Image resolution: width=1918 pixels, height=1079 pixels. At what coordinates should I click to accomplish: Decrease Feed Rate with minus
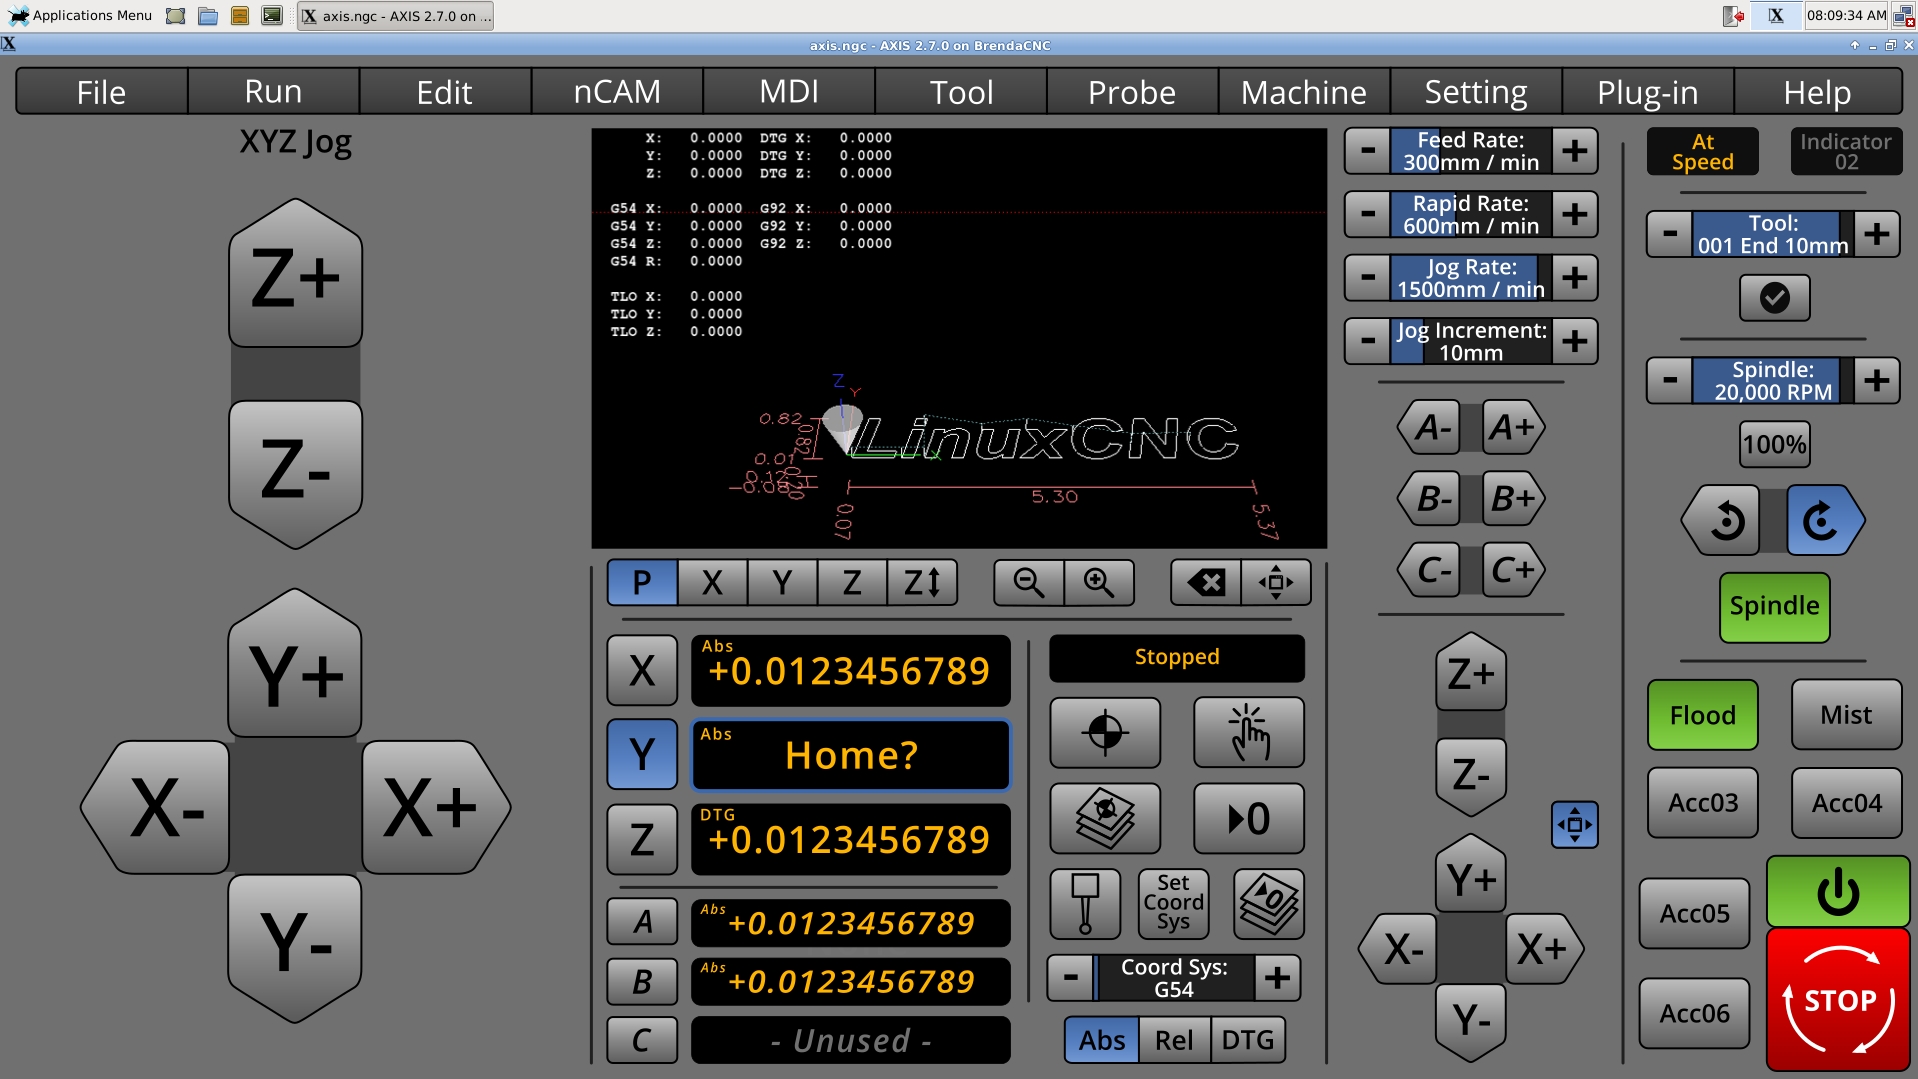pyautogui.click(x=1368, y=151)
